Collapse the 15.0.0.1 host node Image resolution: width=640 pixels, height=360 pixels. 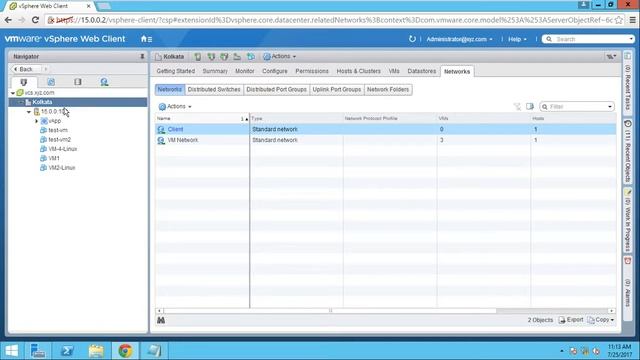click(29, 112)
